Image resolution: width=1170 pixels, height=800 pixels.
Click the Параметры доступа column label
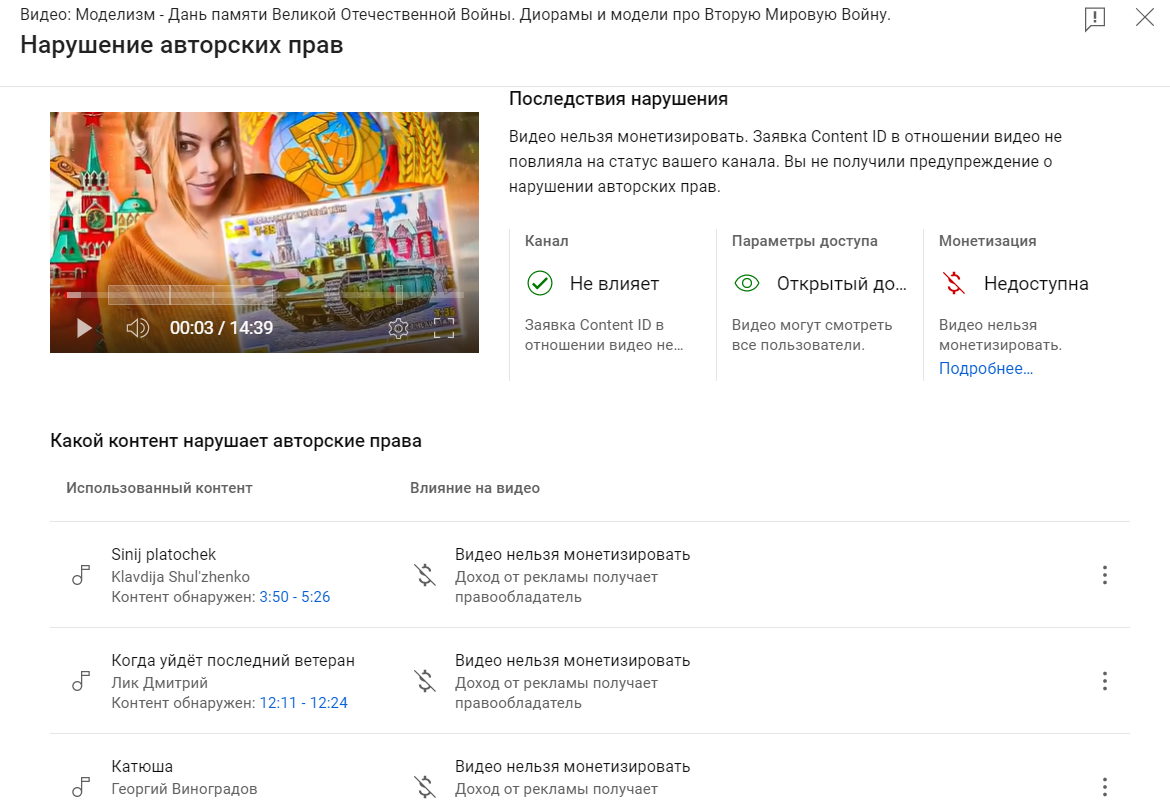[804, 241]
